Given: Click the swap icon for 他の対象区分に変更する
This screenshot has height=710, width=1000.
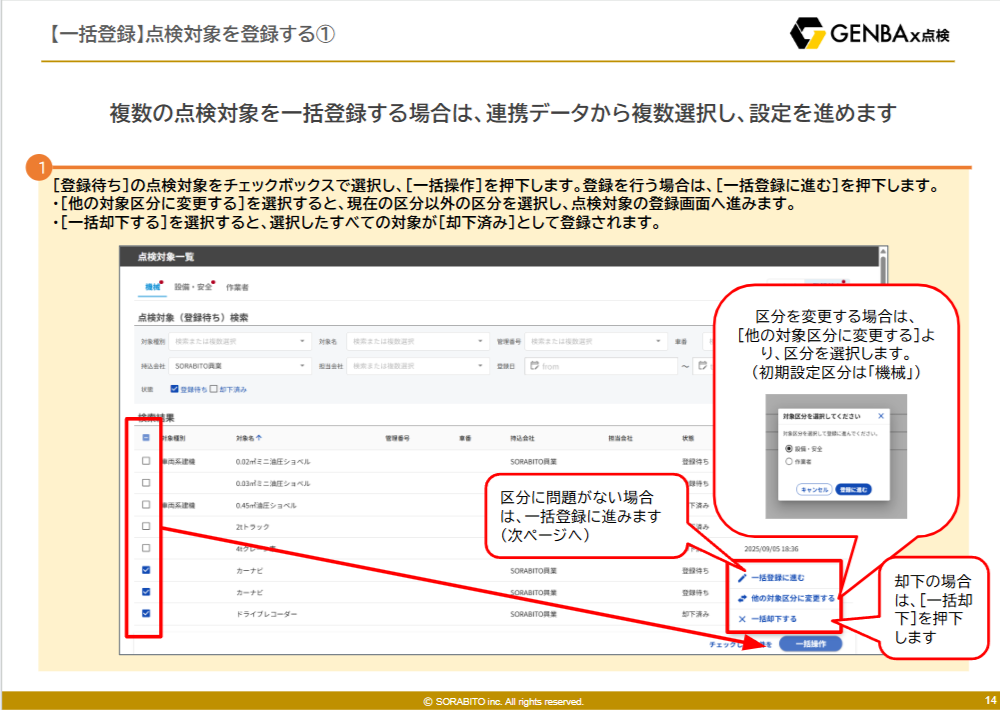Looking at the screenshot, I should point(741,598).
